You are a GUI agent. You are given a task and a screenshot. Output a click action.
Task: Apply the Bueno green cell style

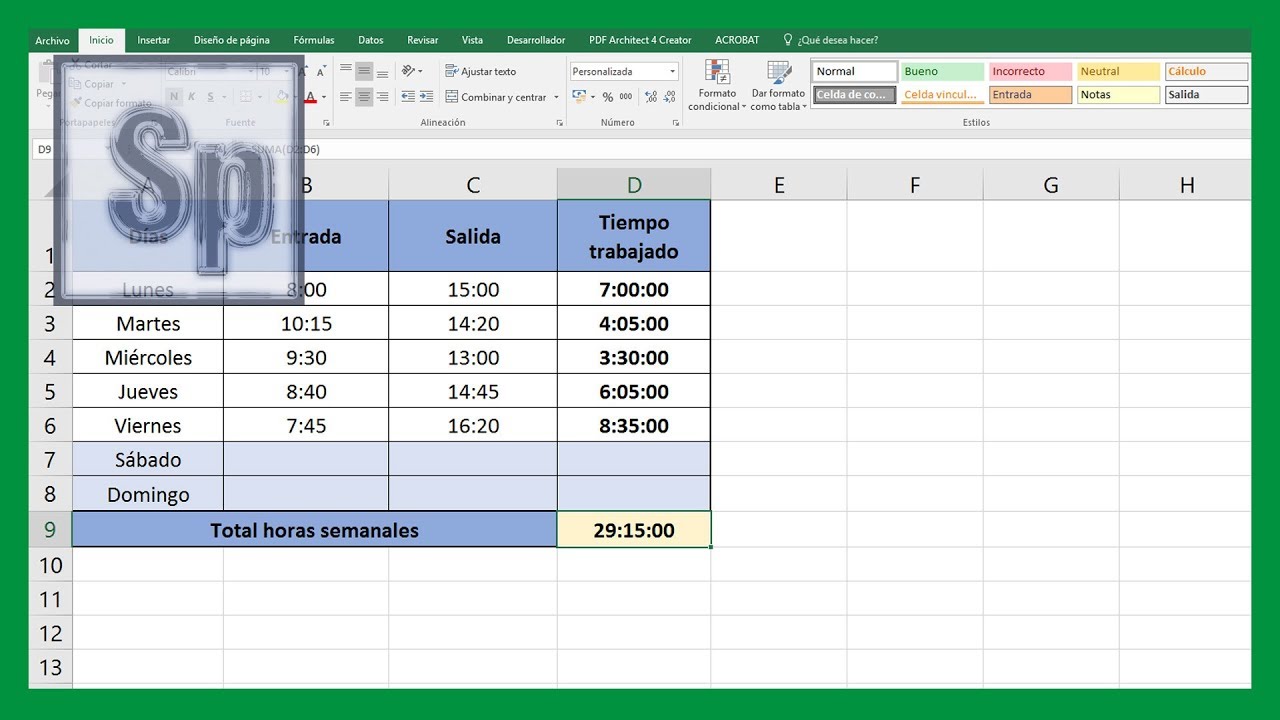pyautogui.click(x=943, y=72)
